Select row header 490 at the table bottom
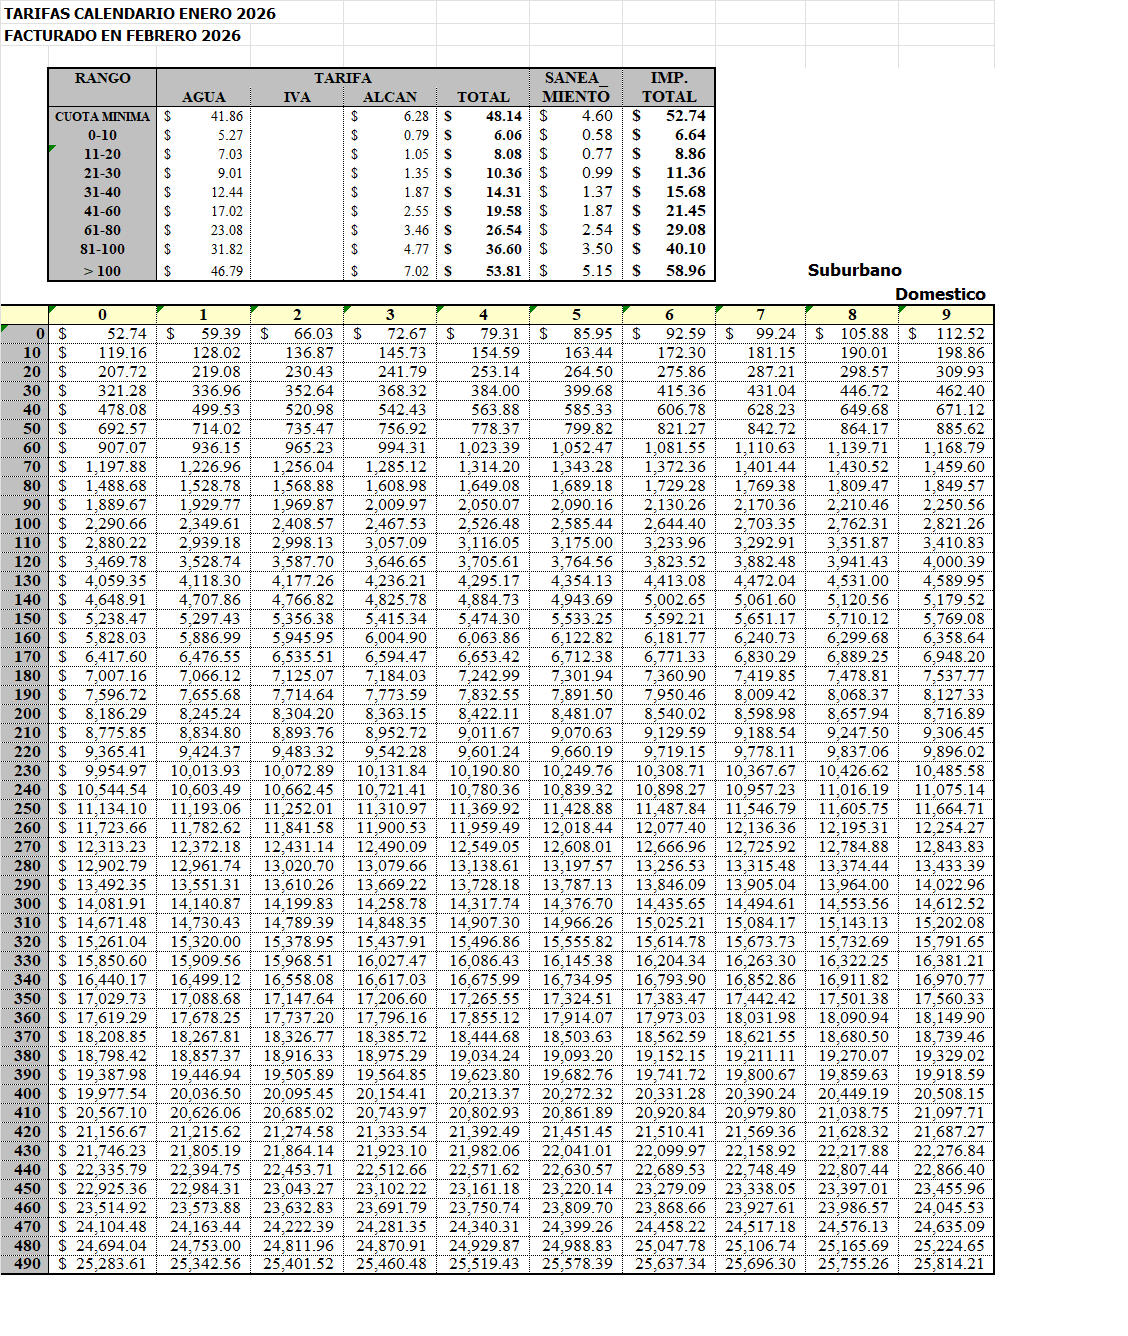Image resolution: width=1128 pixels, height=1336 pixels. 27,1264
